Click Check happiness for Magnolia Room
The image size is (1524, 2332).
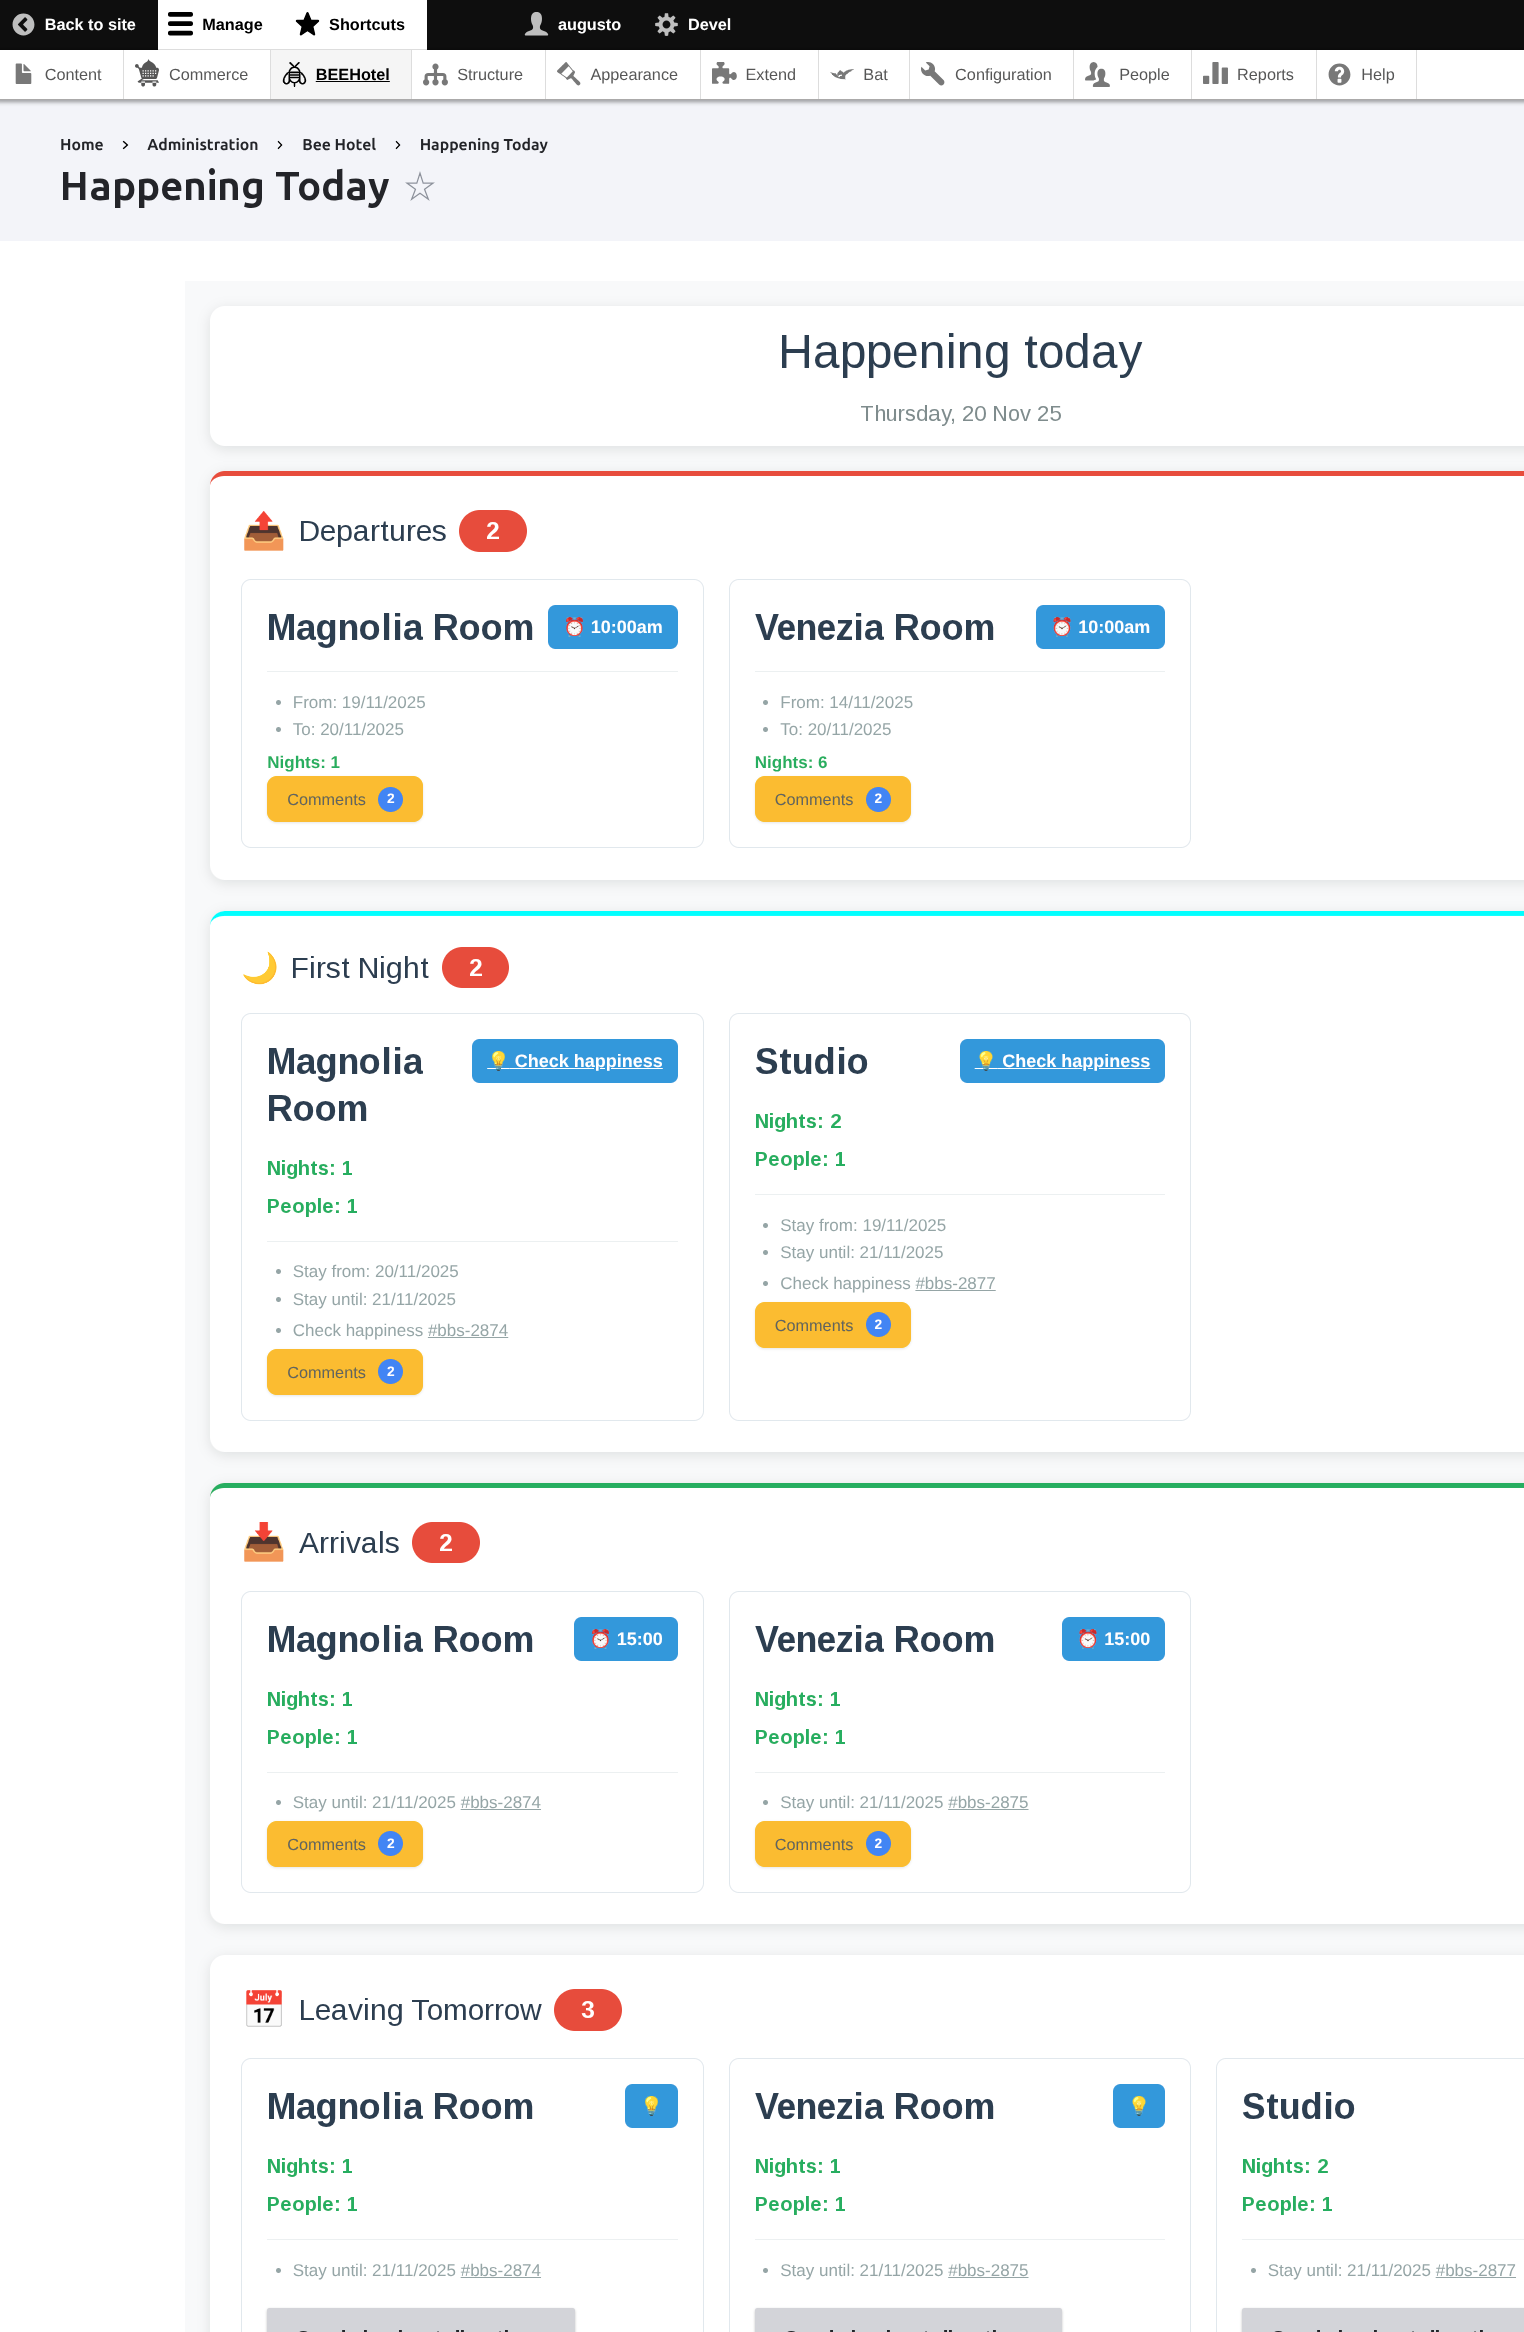pyautogui.click(x=575, y=1061)
